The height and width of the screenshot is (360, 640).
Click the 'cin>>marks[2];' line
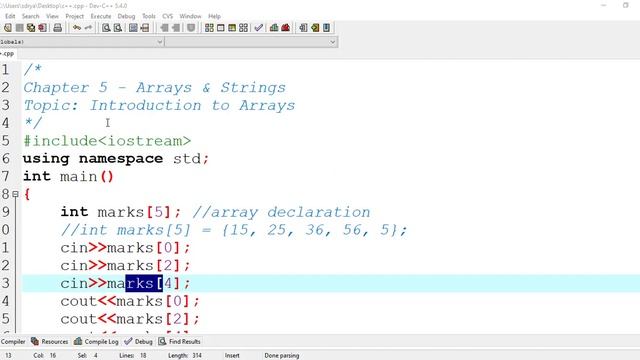click(125, 266)
